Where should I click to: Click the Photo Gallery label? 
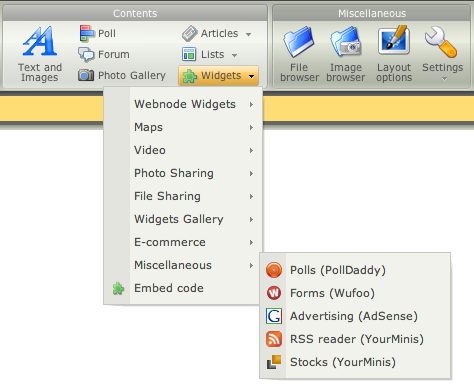132,76
